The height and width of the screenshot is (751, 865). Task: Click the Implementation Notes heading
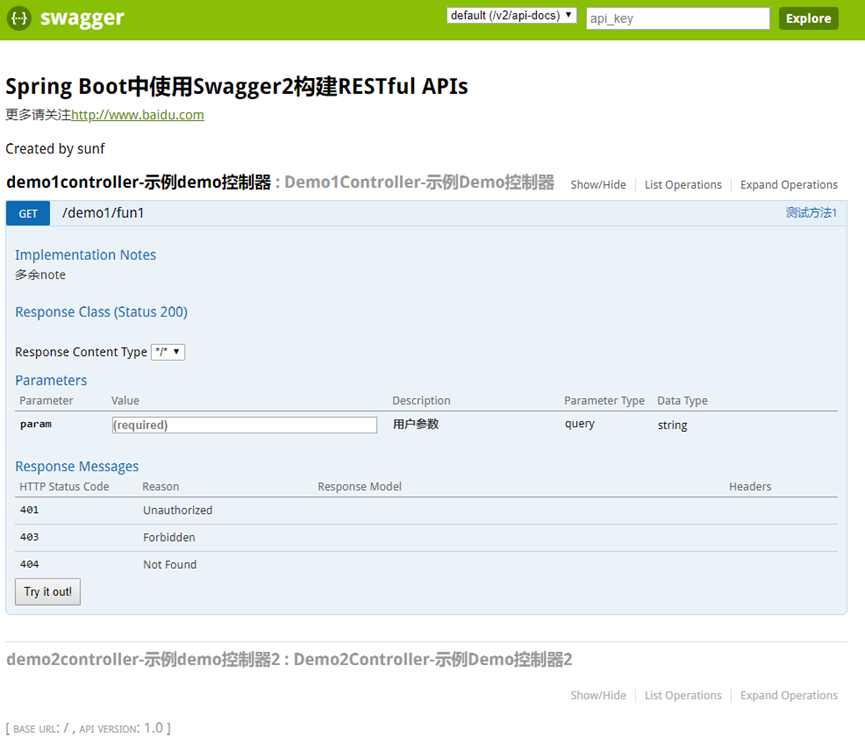pos(86,255)
